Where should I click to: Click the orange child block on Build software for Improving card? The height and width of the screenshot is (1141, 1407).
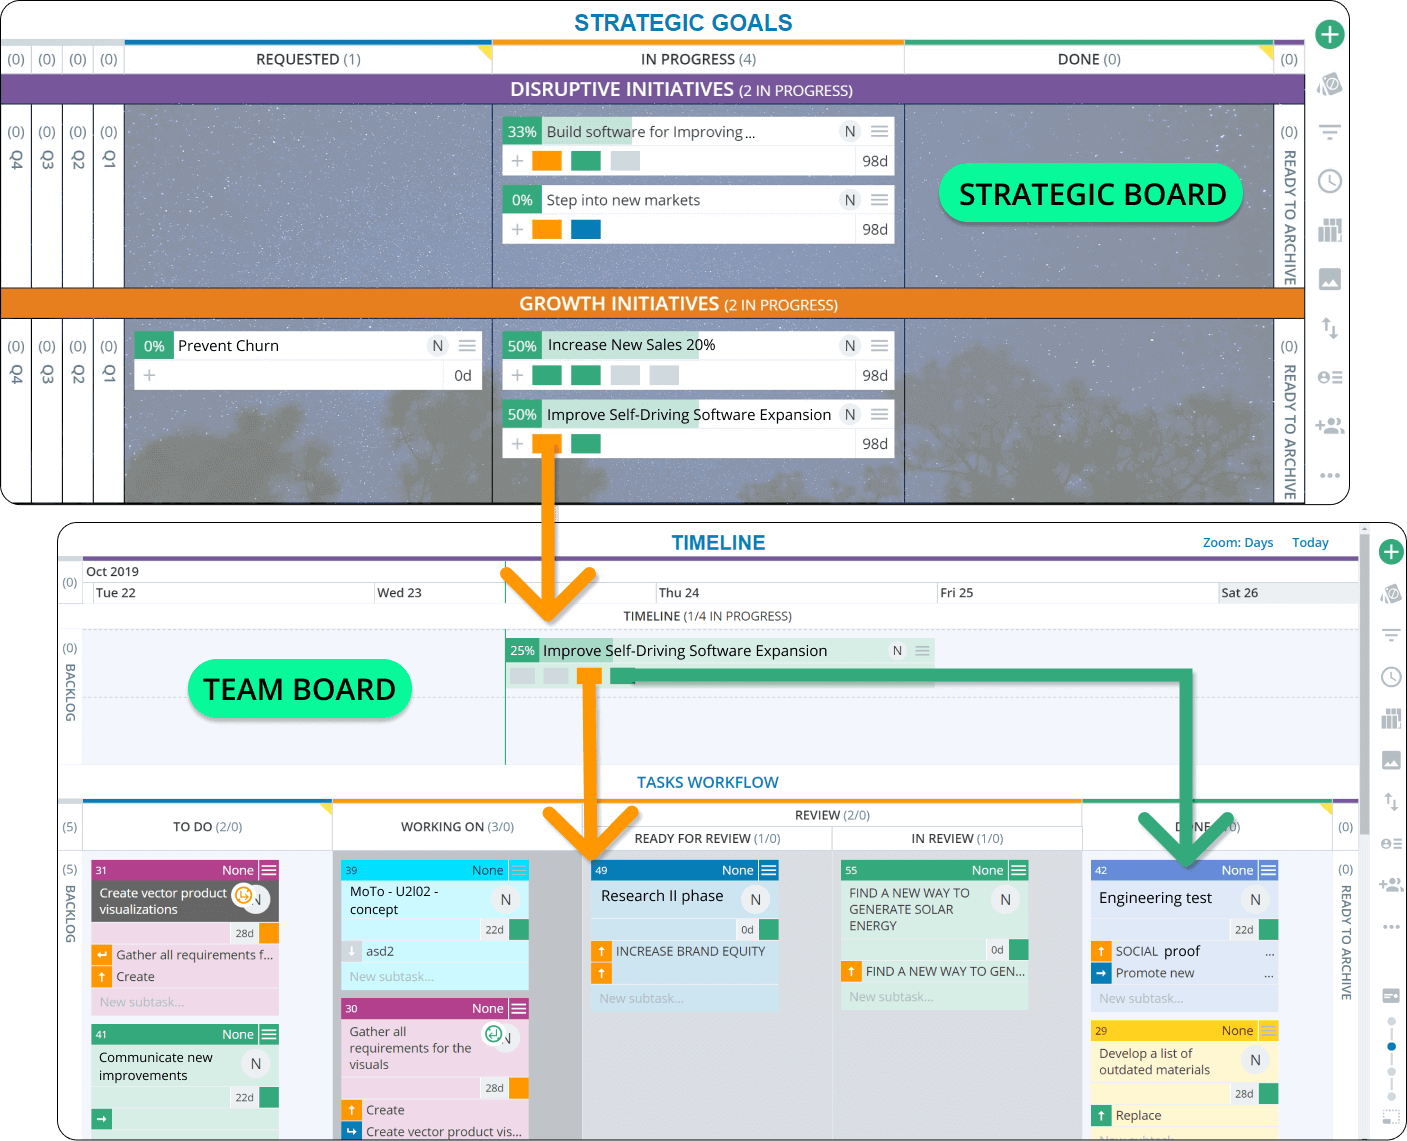(x=547, y=161)
